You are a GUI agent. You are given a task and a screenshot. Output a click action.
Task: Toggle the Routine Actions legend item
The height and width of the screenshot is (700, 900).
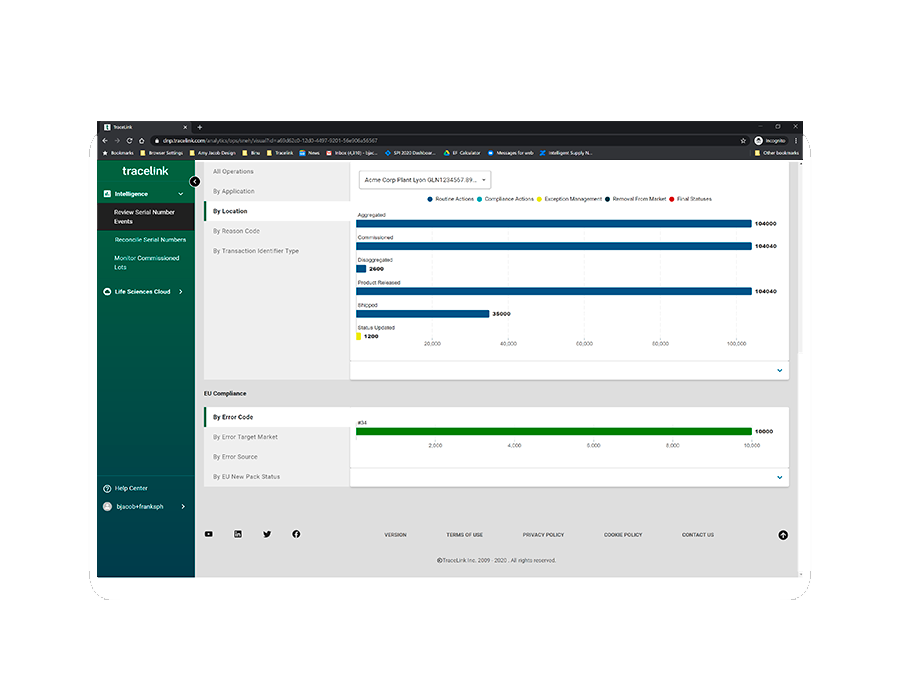[x=451, y=199]
